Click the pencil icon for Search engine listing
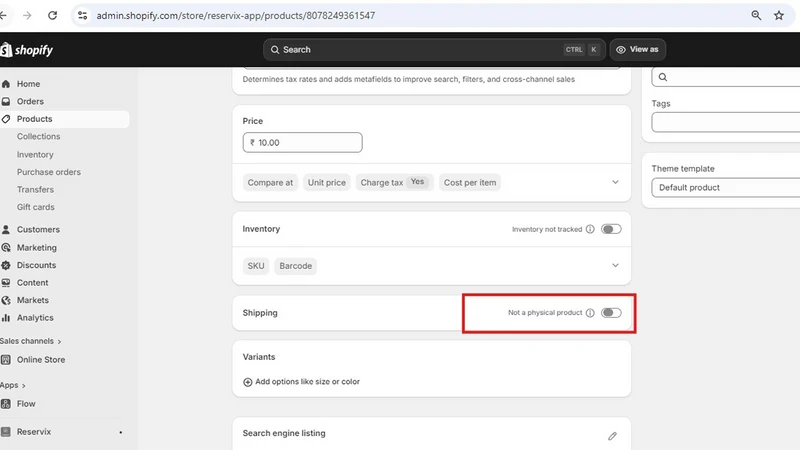The image size is (800, 450). [x=612, y=436]
